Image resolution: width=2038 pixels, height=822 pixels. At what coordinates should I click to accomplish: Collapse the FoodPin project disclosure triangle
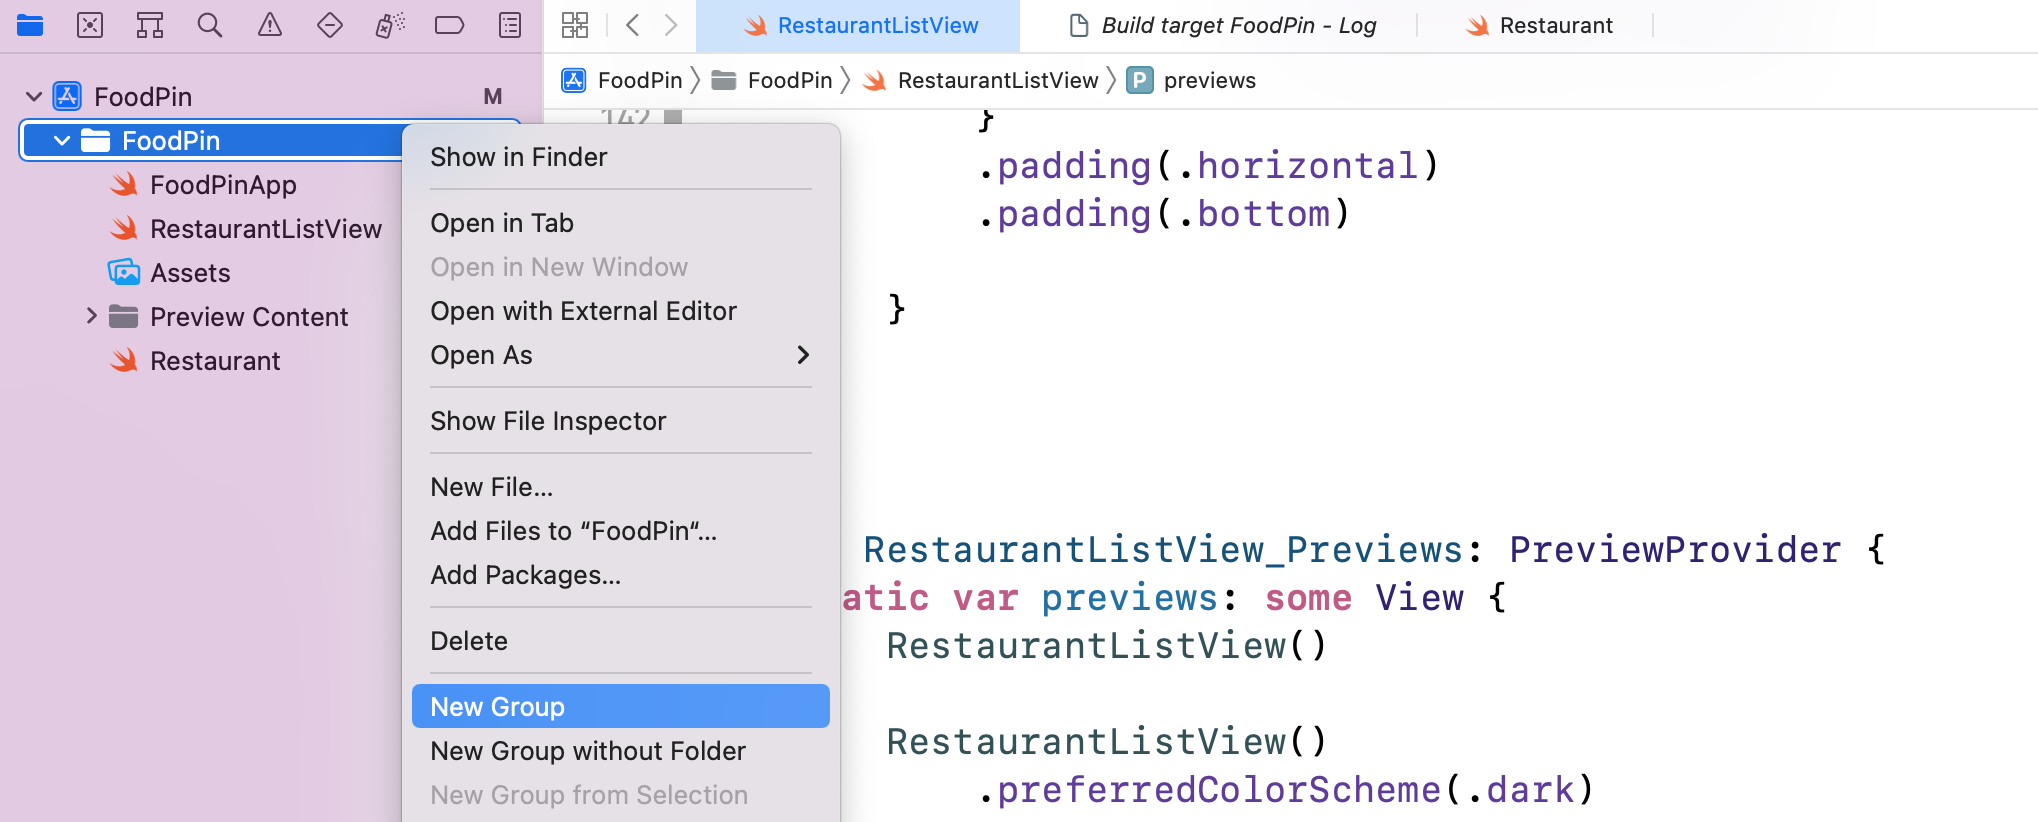(34, 95)
